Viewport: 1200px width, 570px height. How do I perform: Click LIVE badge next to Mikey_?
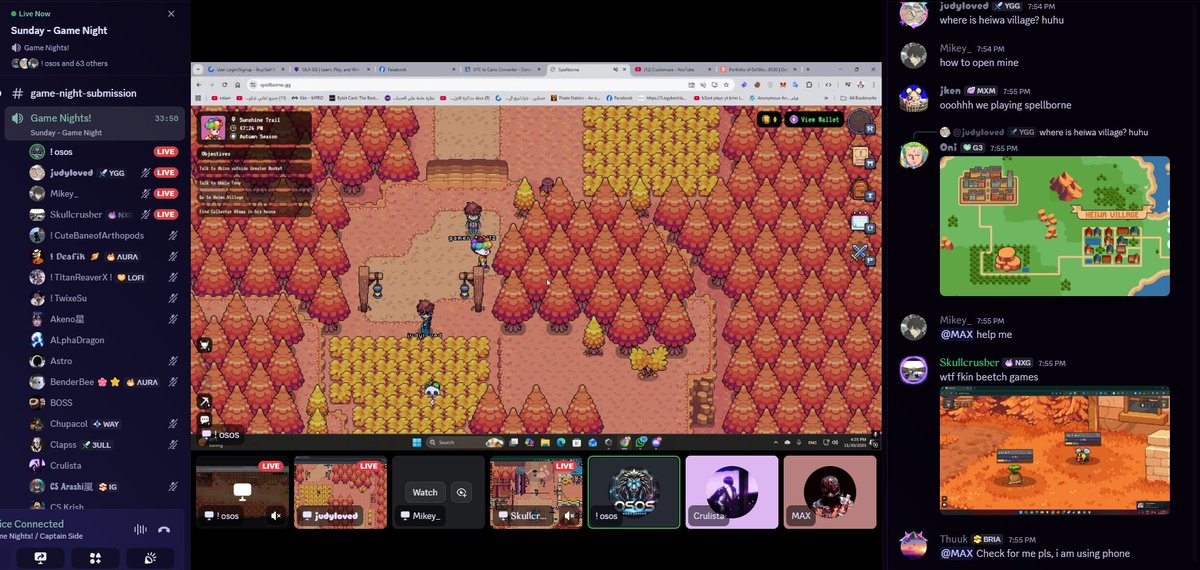pos(165,194)
